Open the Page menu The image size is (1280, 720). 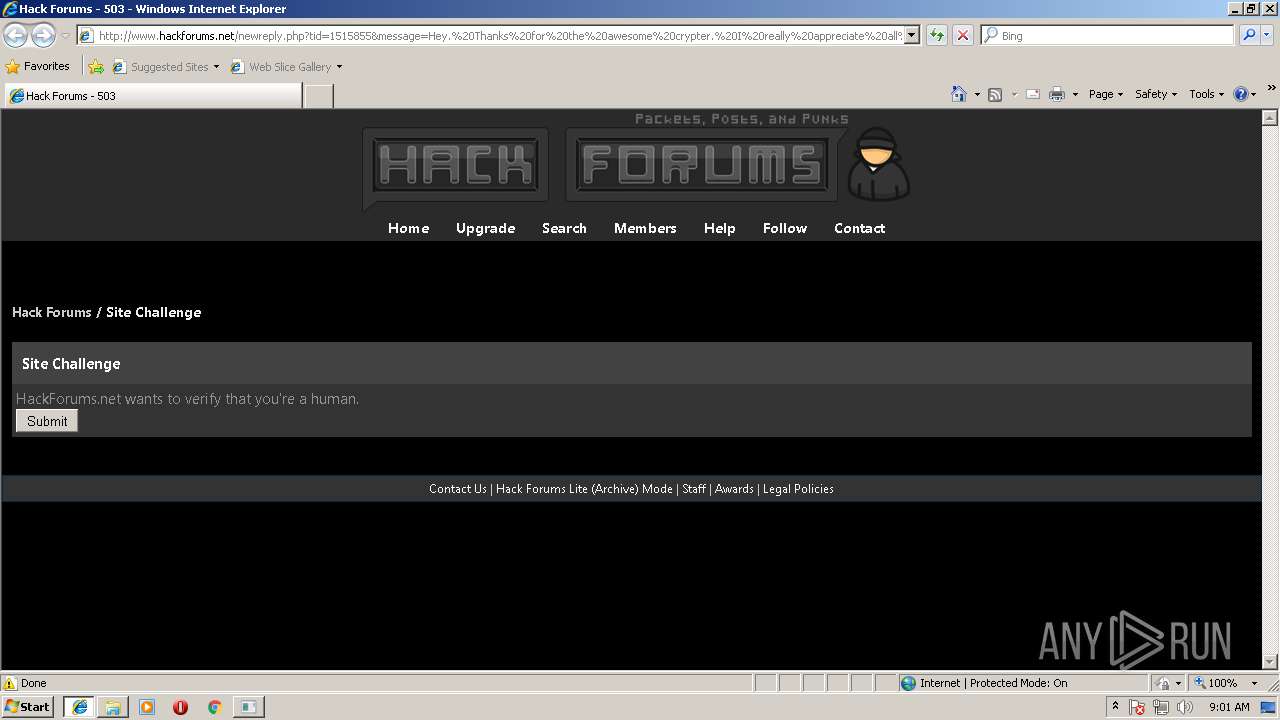point(1106,94)
